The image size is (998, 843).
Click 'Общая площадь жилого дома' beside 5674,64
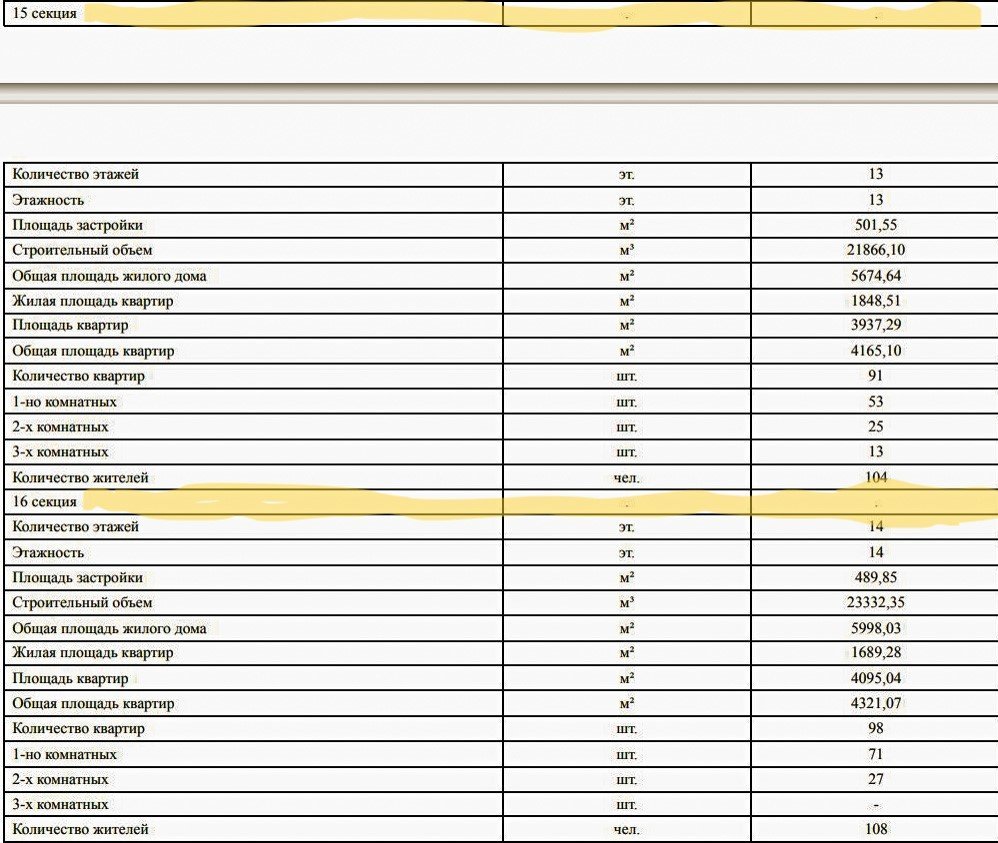point(109,276)
